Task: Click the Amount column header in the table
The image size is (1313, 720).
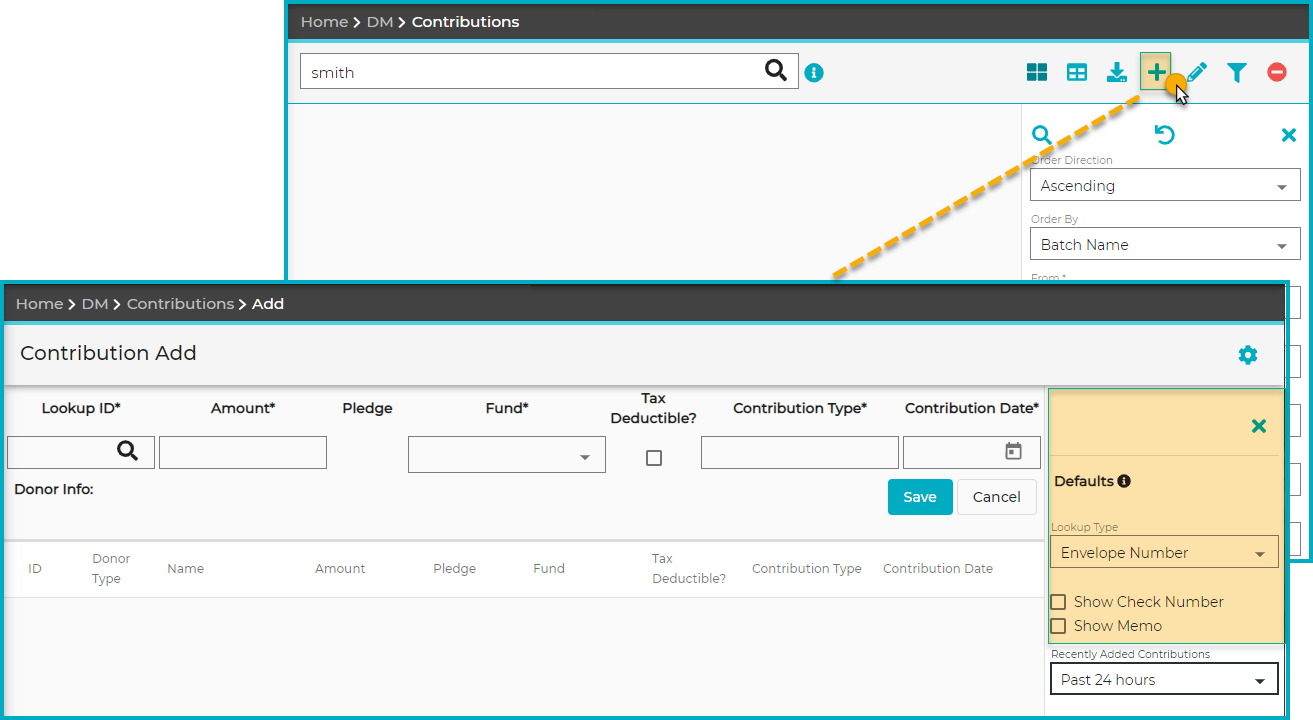Action: (340, 568)
